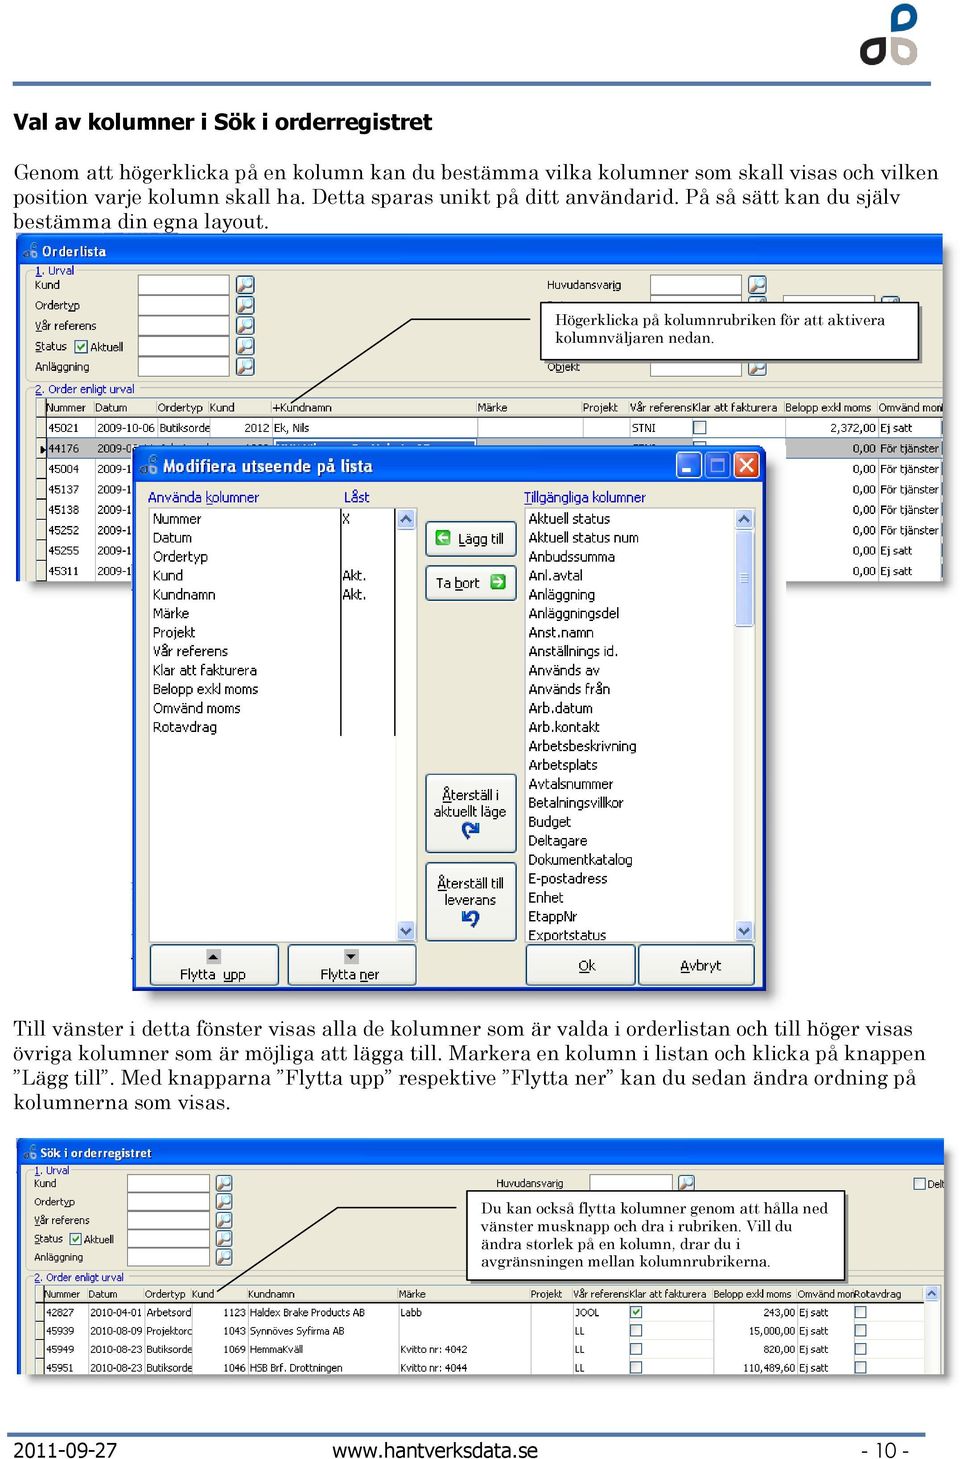Select Omvänd moms in the Använda kolumner list

(197, 708)
